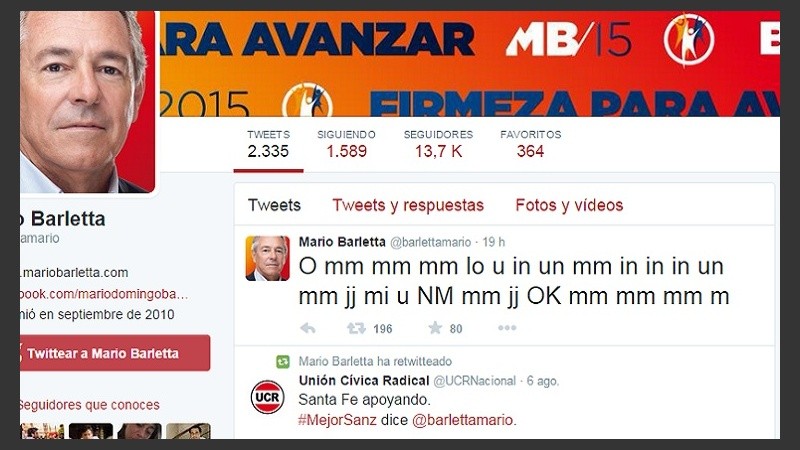View the Siguiendo count of 1.589
This screenshot has width=800, height=450.
coord(346,143)
